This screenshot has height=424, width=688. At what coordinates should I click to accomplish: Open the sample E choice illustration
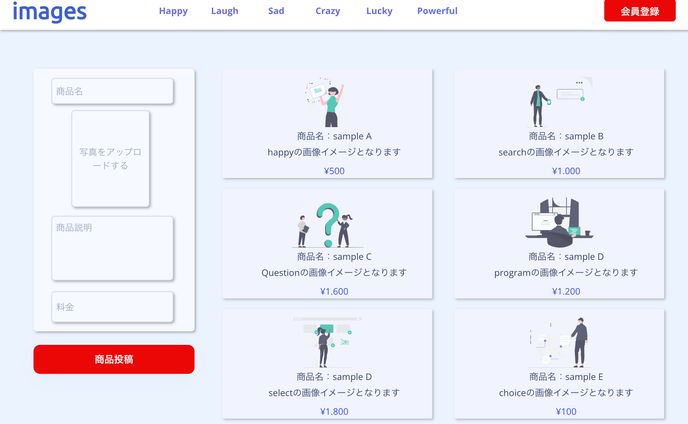559,343
